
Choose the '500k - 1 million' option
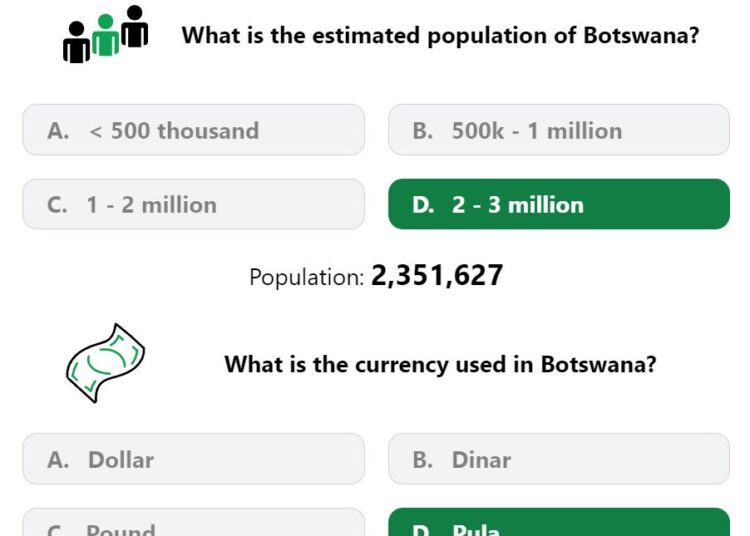pos(559,130)
